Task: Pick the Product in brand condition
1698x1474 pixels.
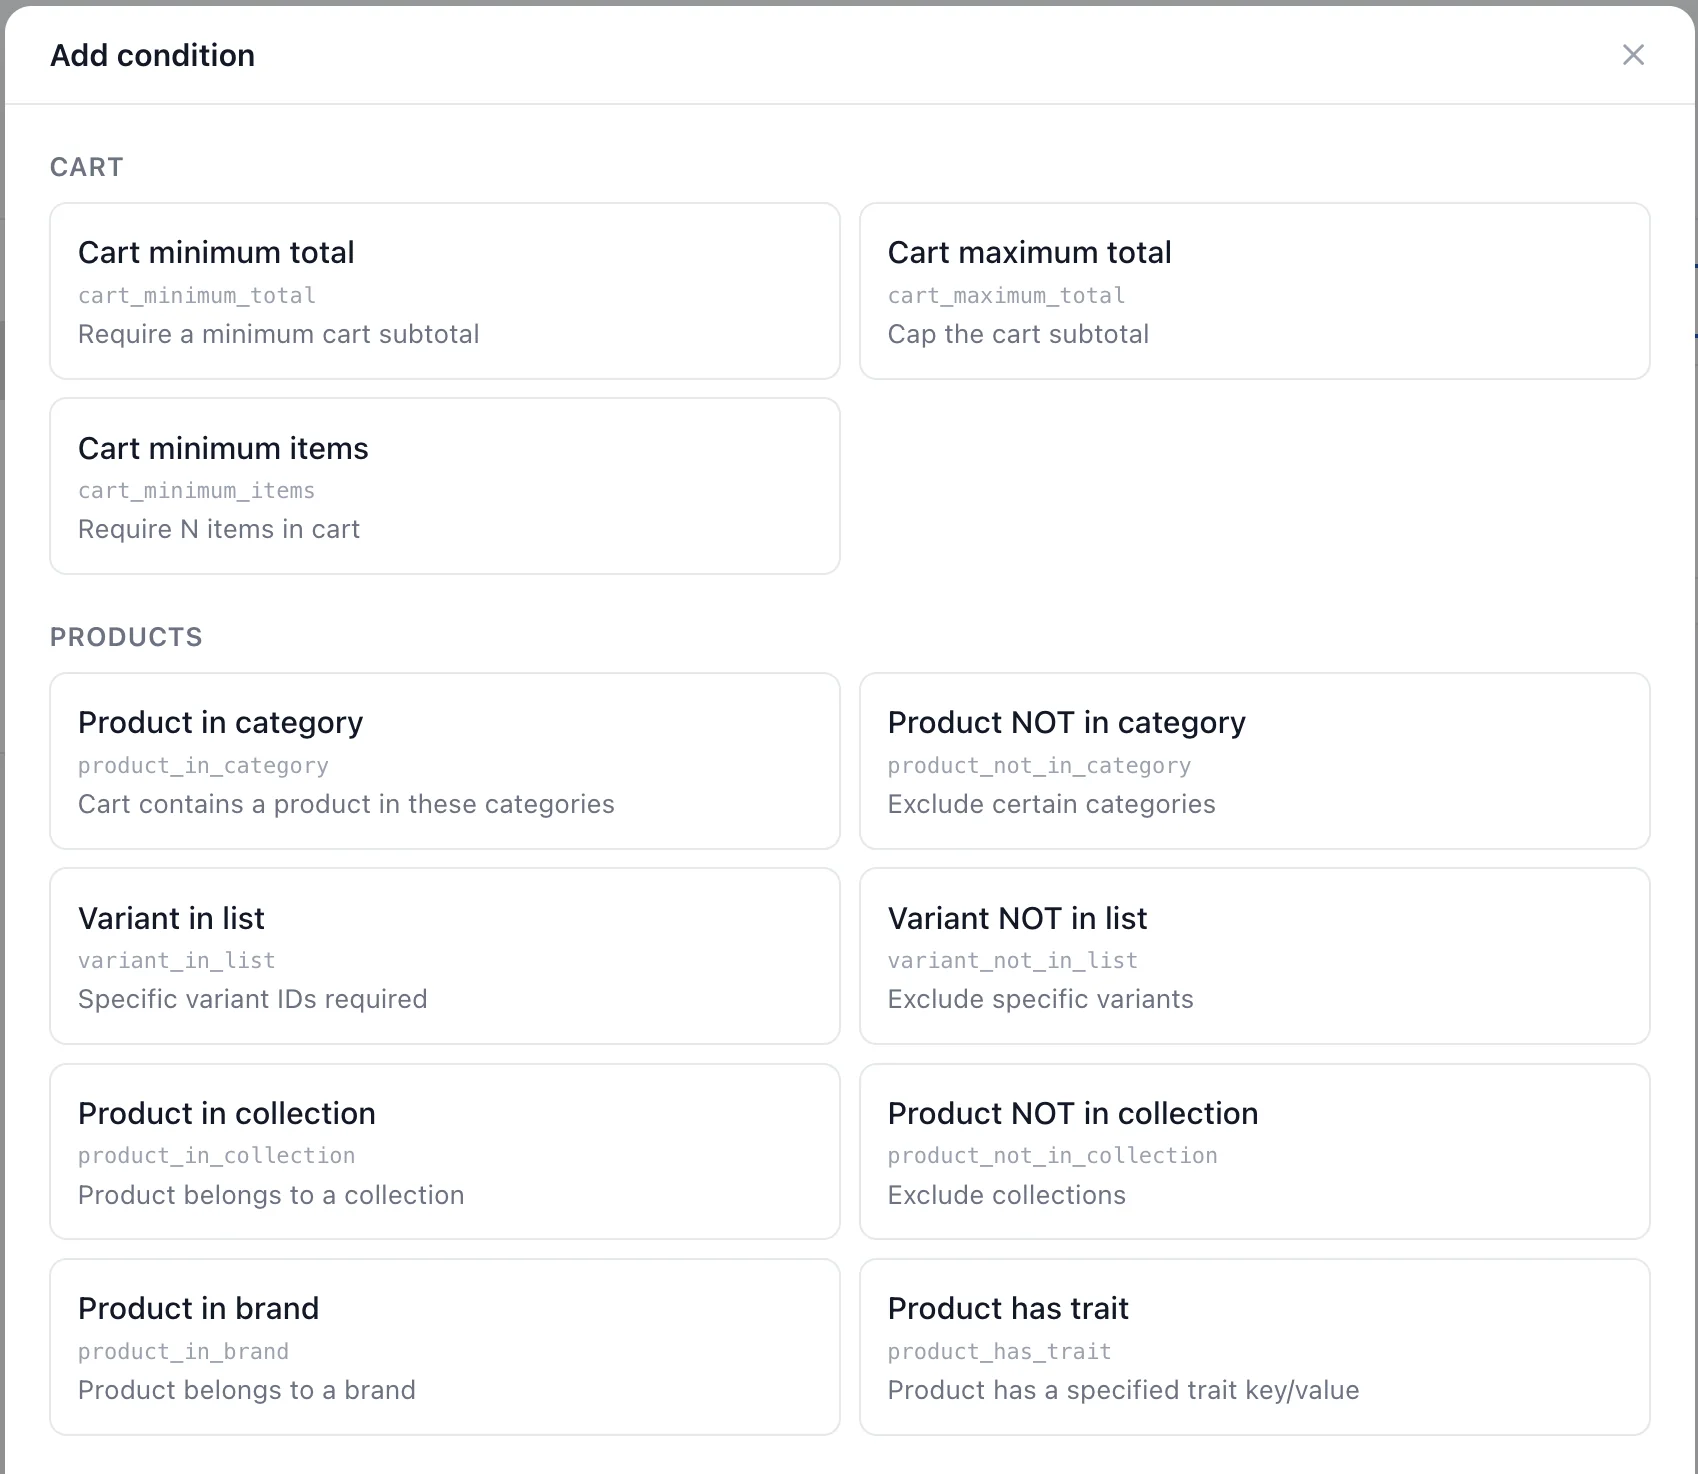Action: click(444, 1347)
